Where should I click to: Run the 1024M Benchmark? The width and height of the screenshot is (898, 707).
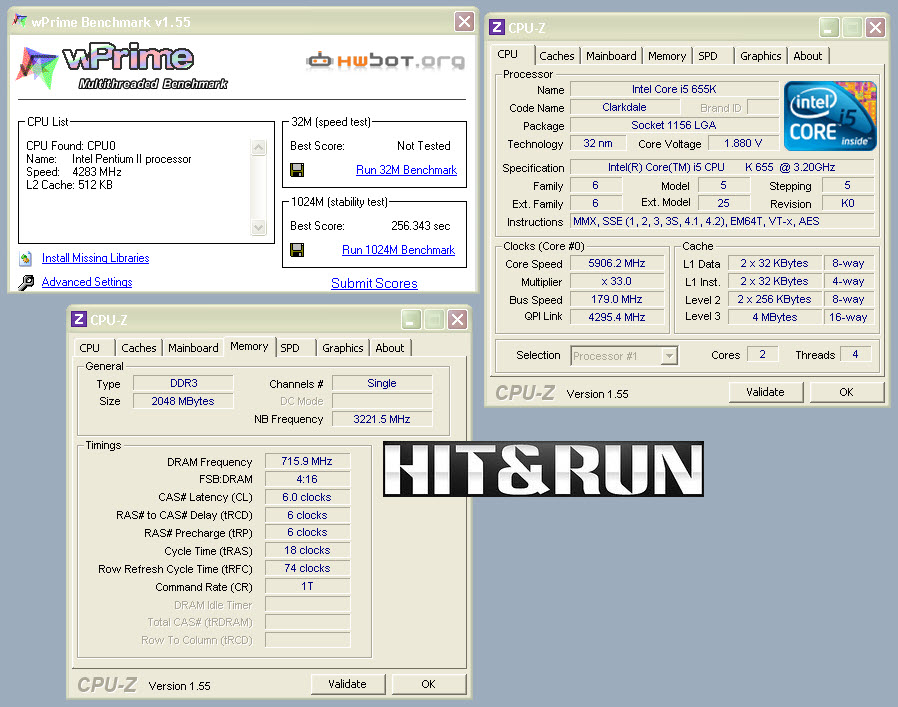click(x=398, y=250)
